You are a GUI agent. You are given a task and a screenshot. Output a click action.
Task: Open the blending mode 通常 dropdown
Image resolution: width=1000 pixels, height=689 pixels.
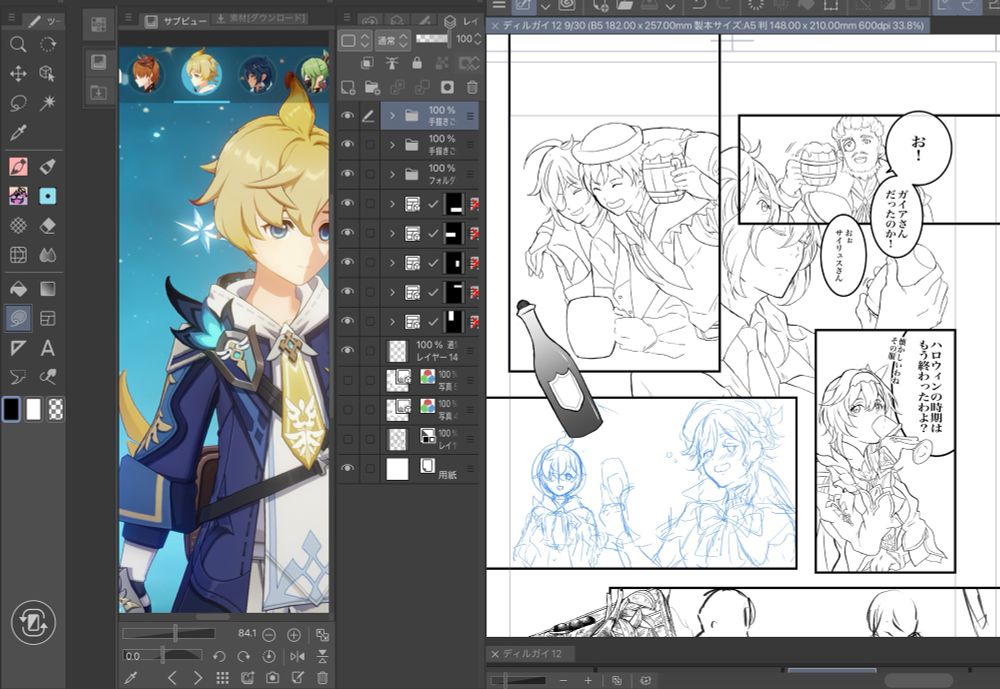pyautogui.click(x=392, y=41)
